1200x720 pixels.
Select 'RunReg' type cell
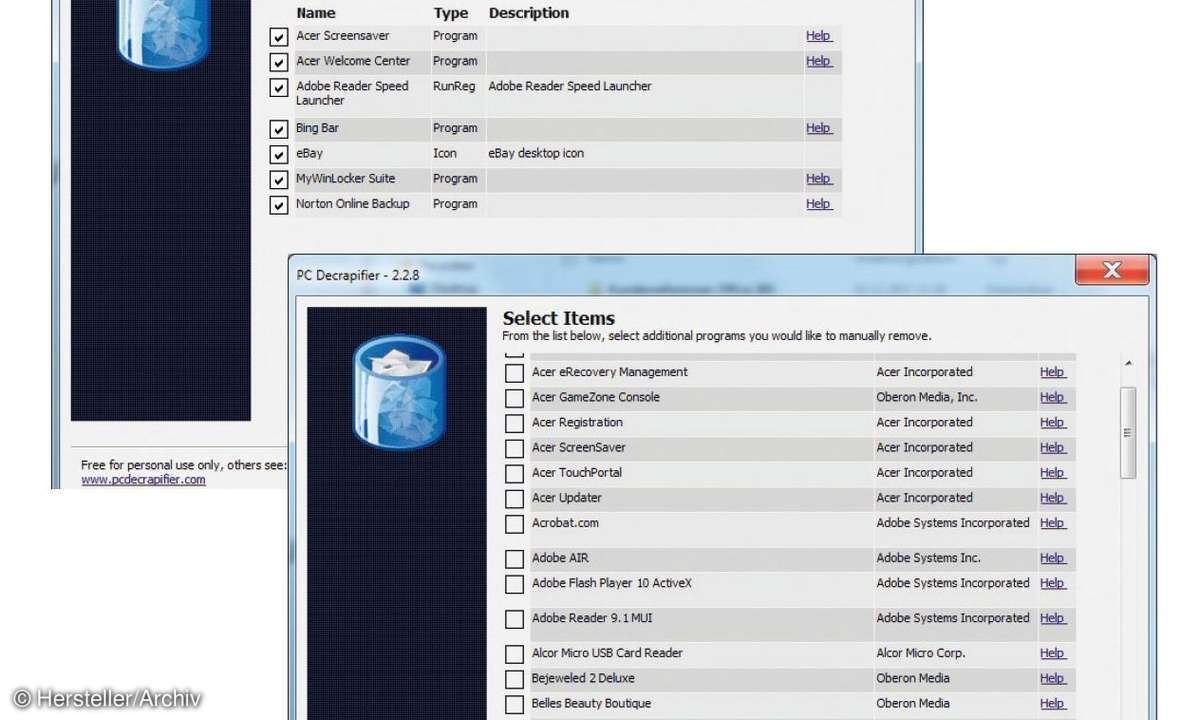click(x=454, y=86)
